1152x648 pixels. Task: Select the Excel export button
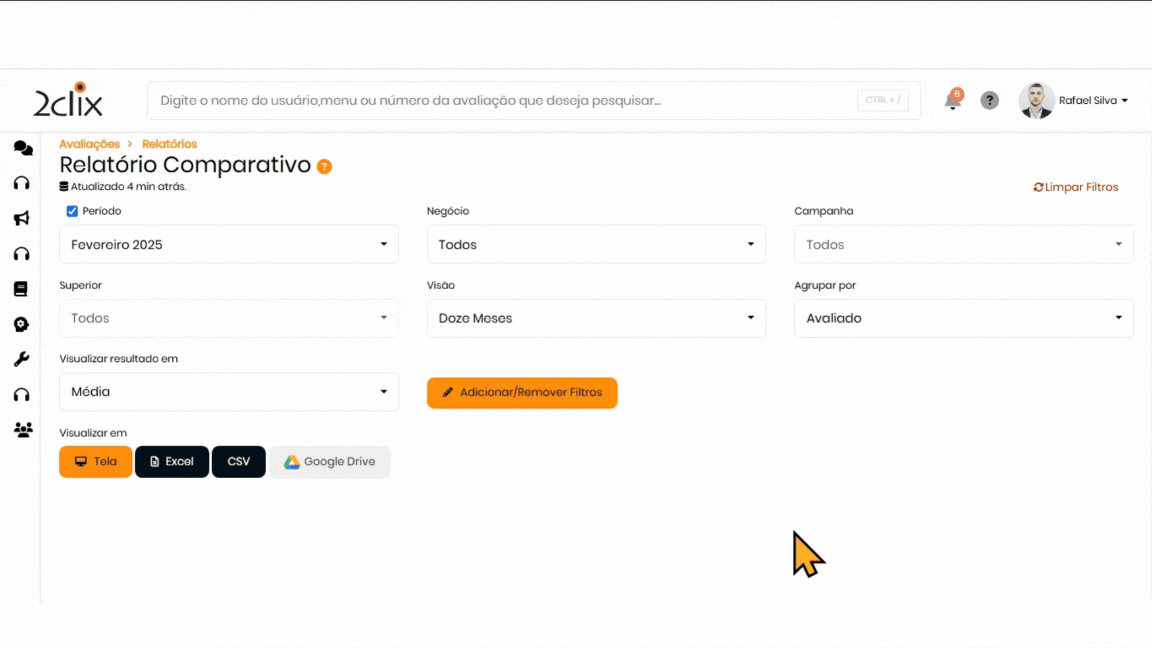pyautogui.click(x=172, y=462)
